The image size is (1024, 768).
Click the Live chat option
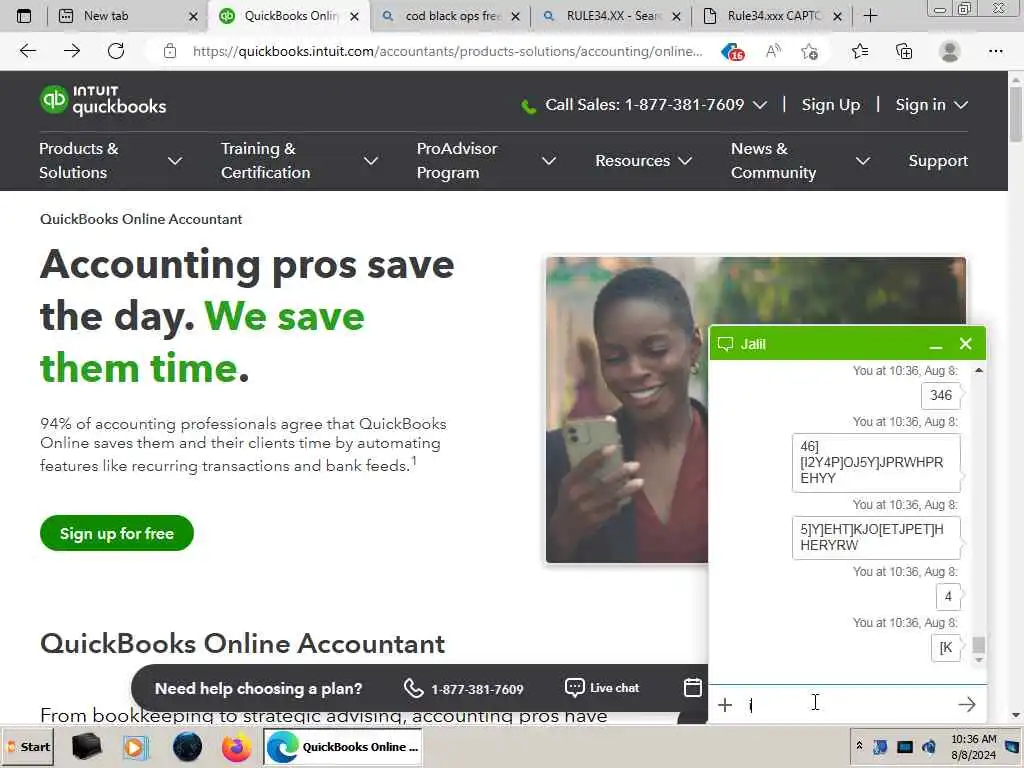click(x=601, y=688)
